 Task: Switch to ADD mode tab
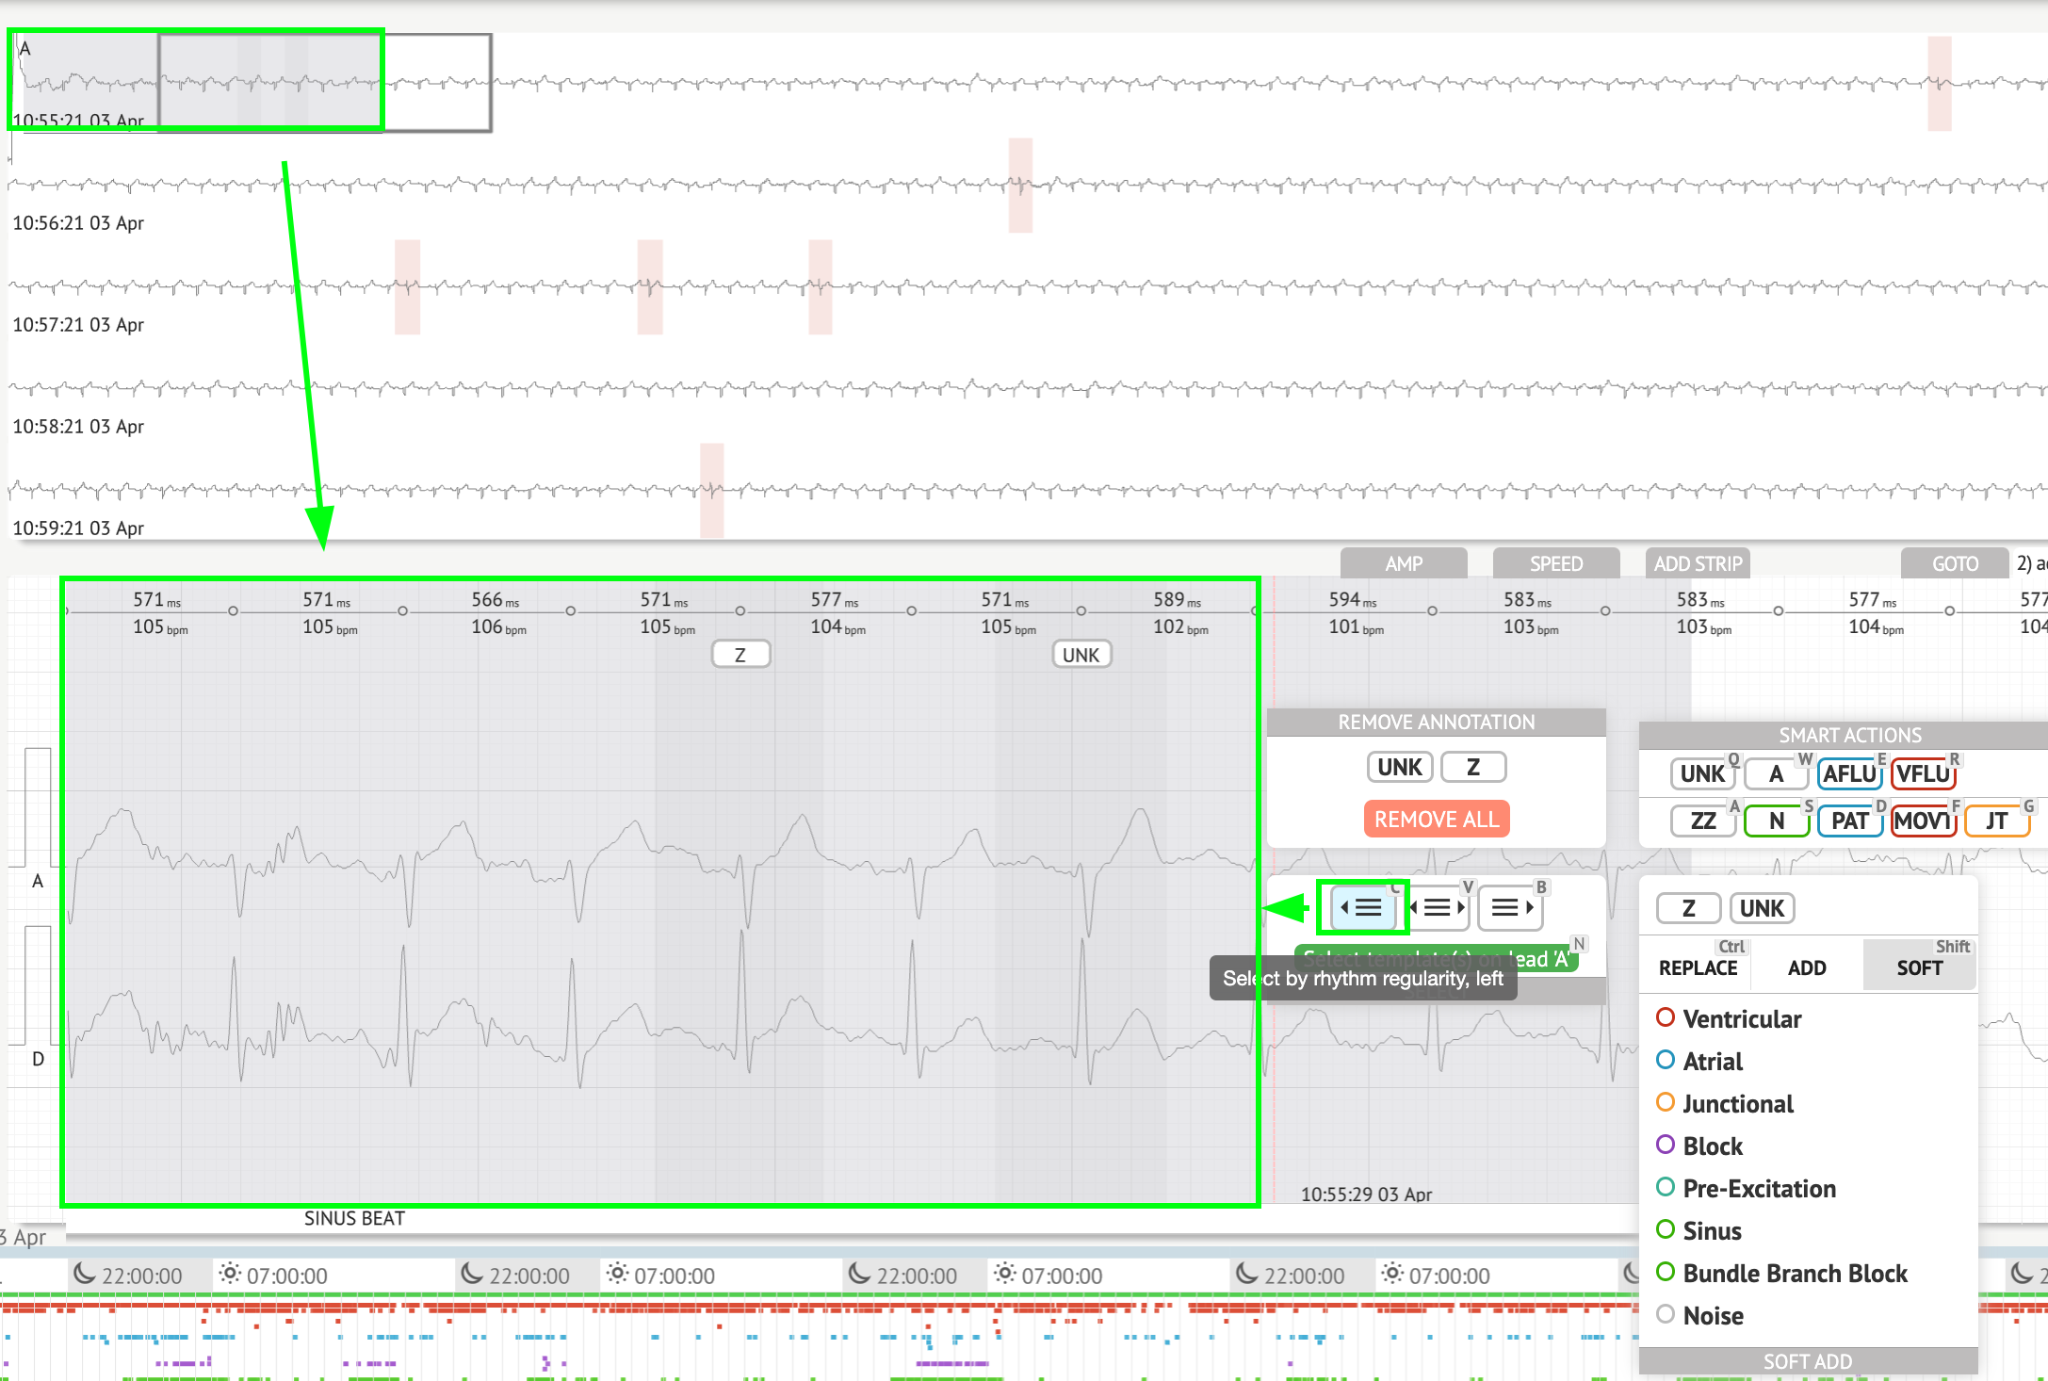(1806, 967)
